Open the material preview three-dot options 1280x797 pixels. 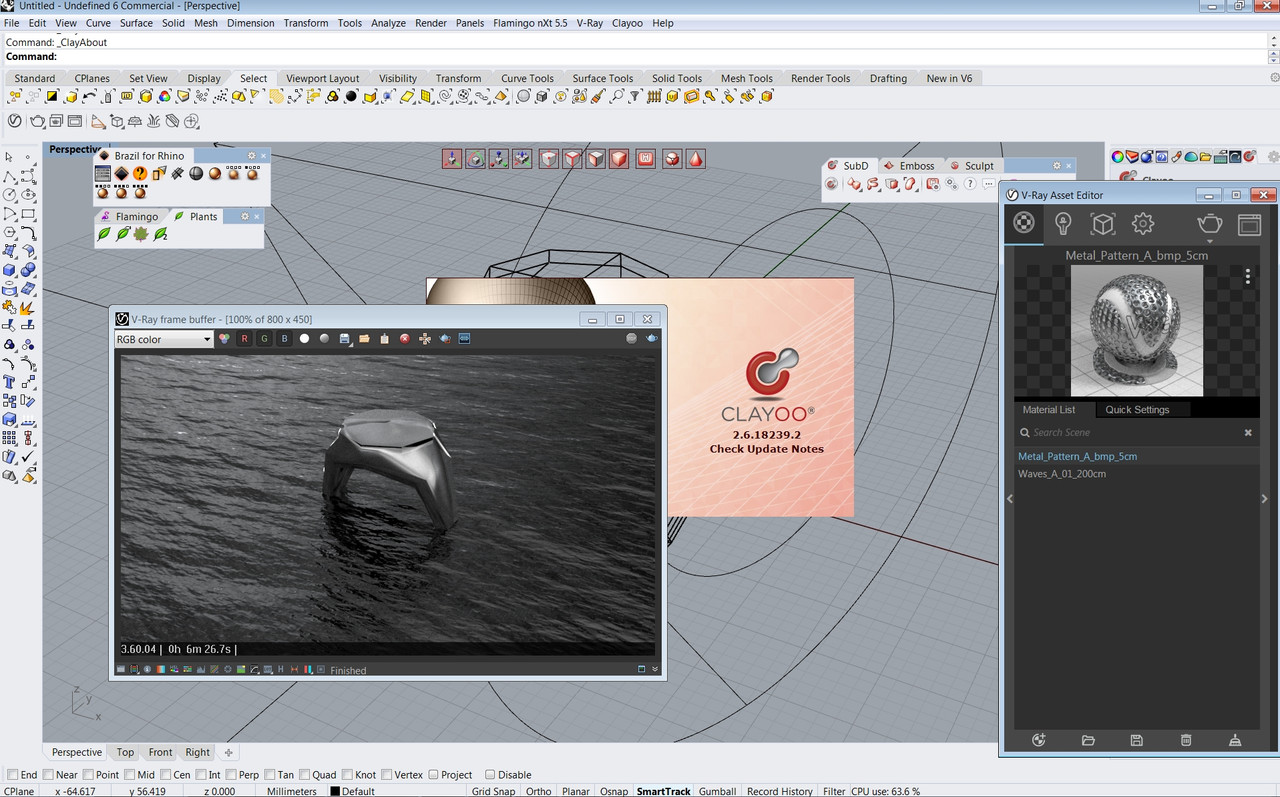pos(1248,277)
